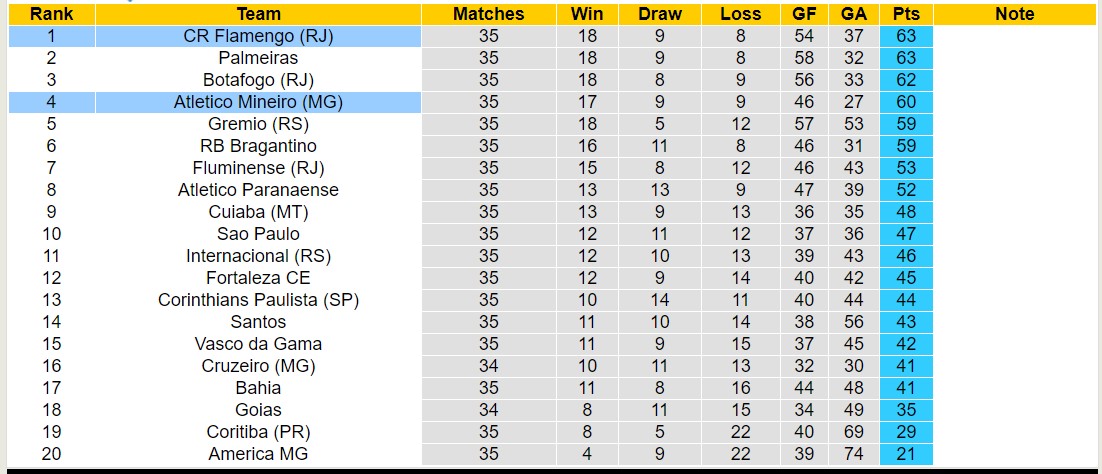Click the GF column header

pyautogui.click(x=804, y=14)
